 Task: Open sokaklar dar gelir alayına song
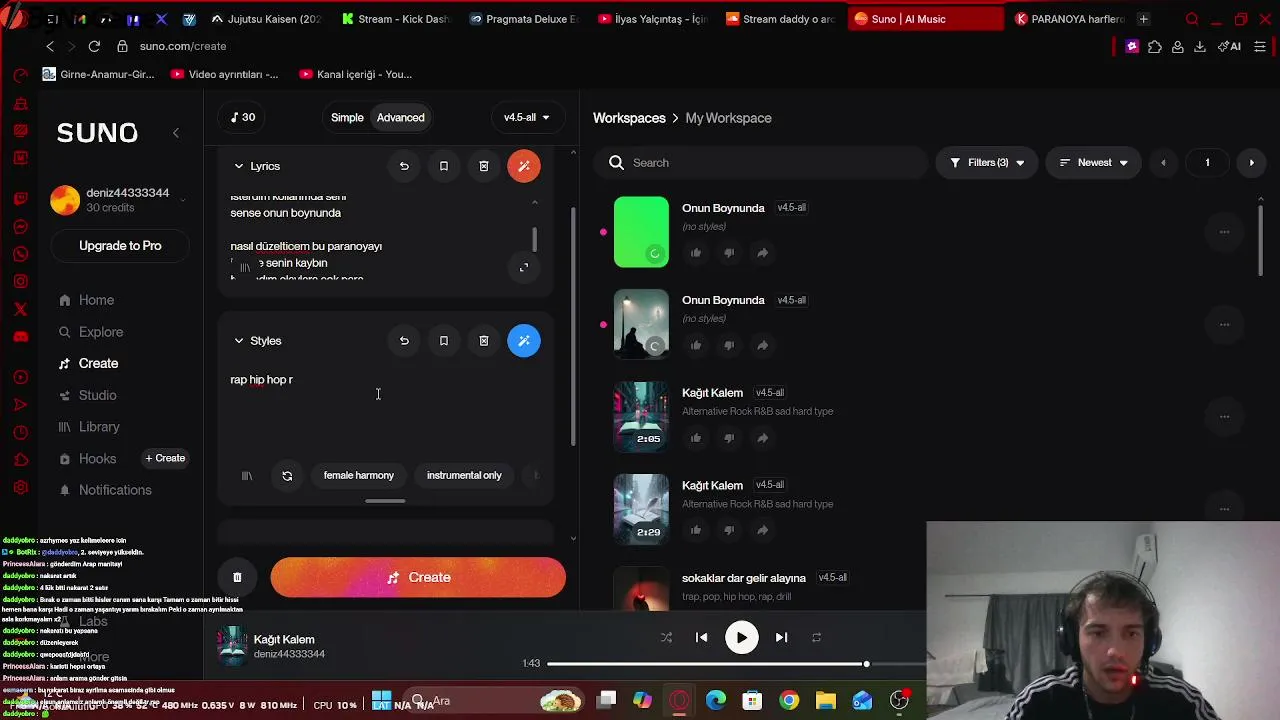coord(744,578)
